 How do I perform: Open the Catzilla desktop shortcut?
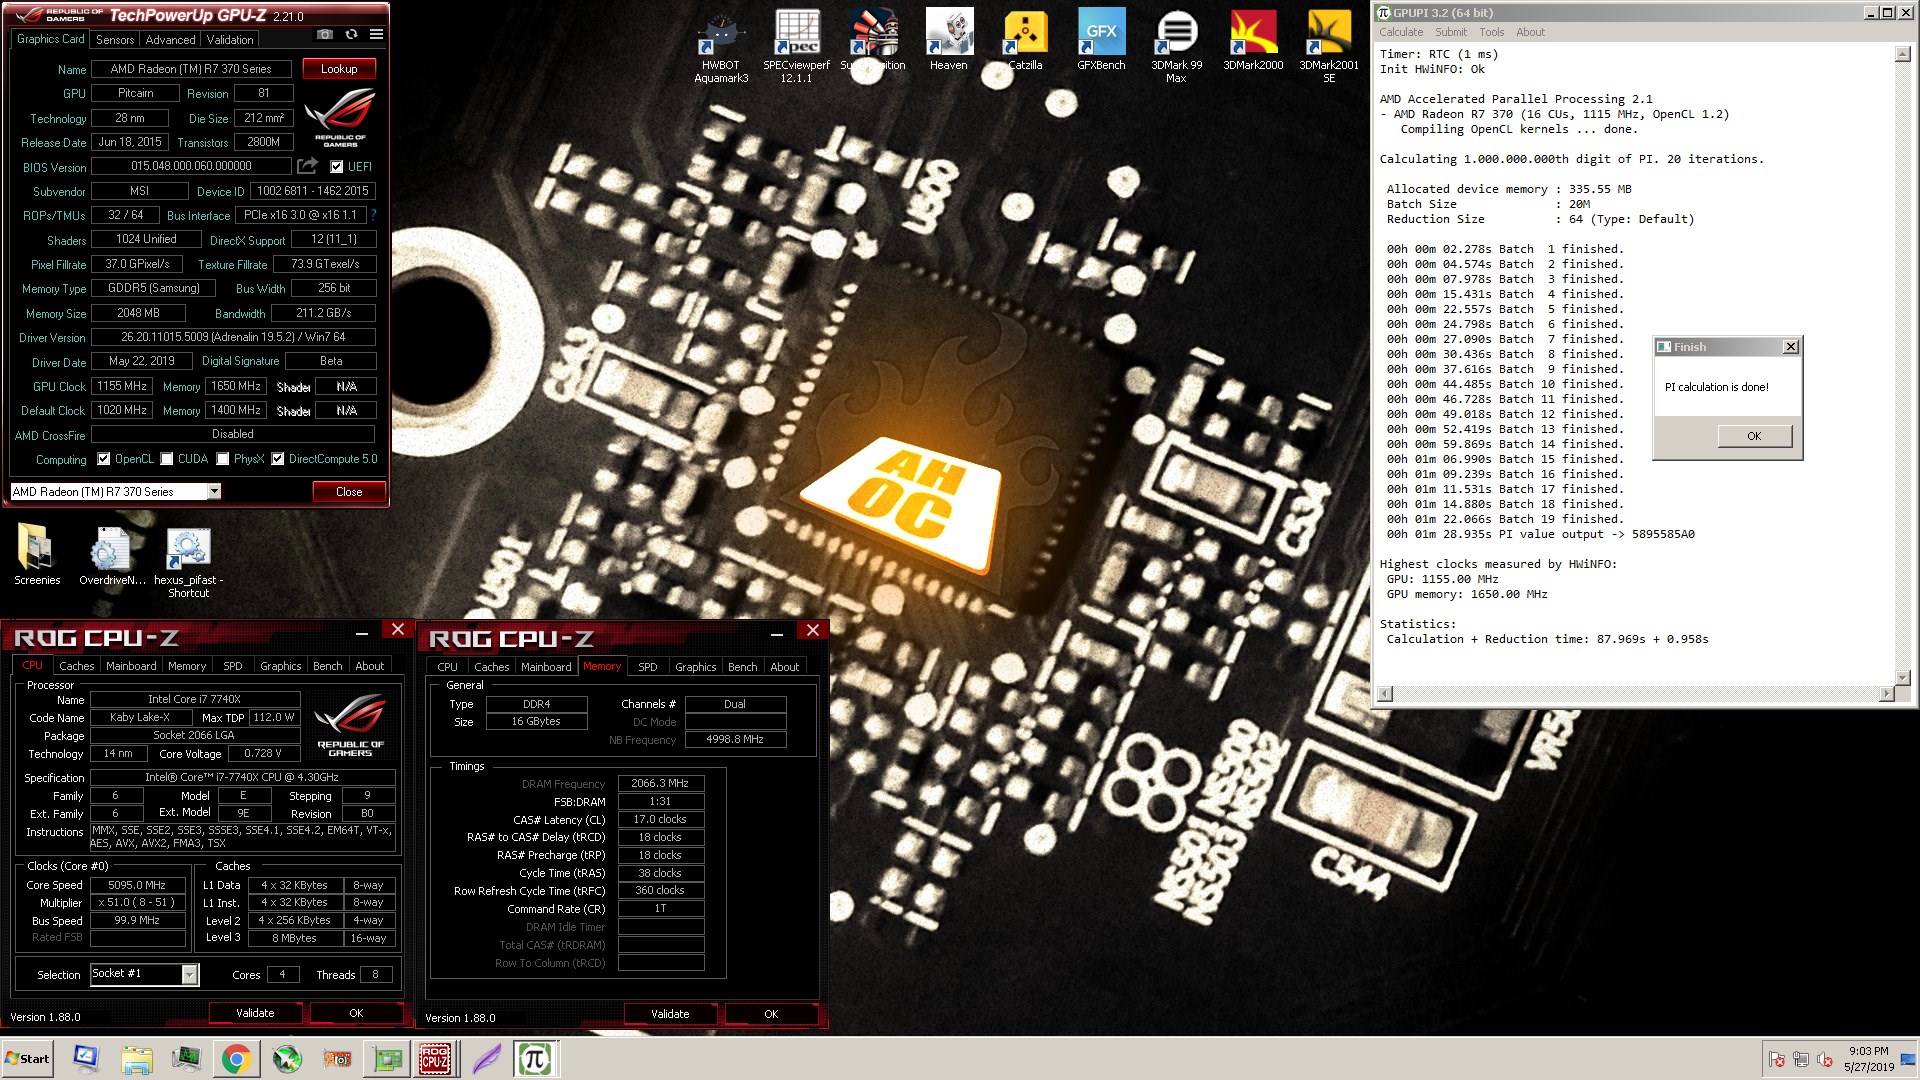pyautogui.click(x=1025, y=41)
